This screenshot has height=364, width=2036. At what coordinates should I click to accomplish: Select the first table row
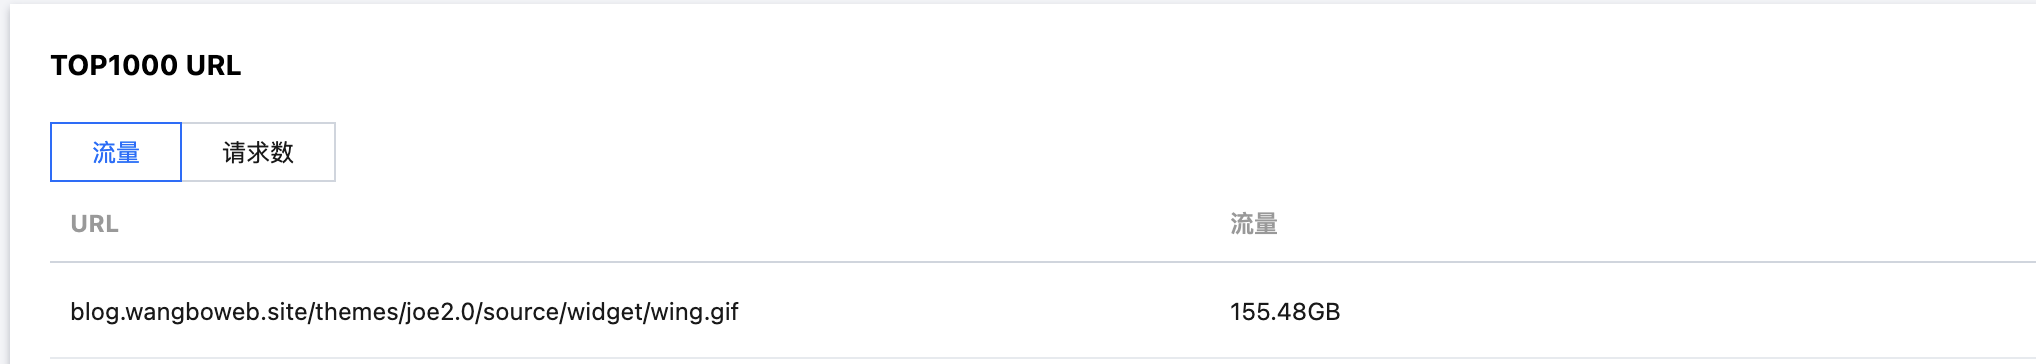tap(1043, 311)
